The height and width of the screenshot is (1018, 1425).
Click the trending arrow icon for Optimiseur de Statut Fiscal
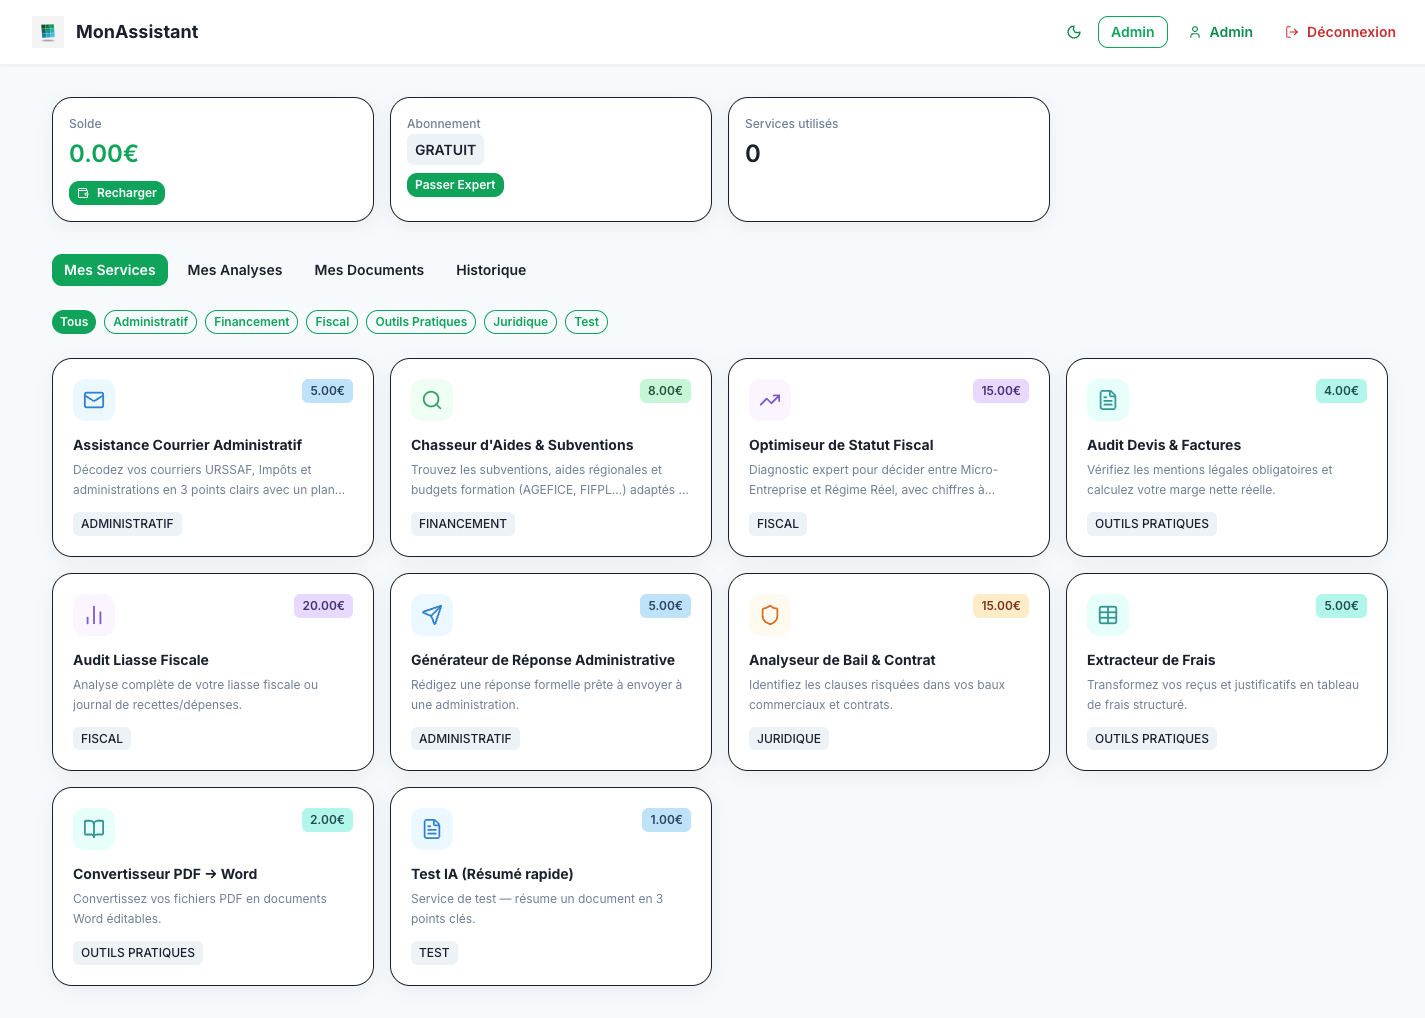770,400
